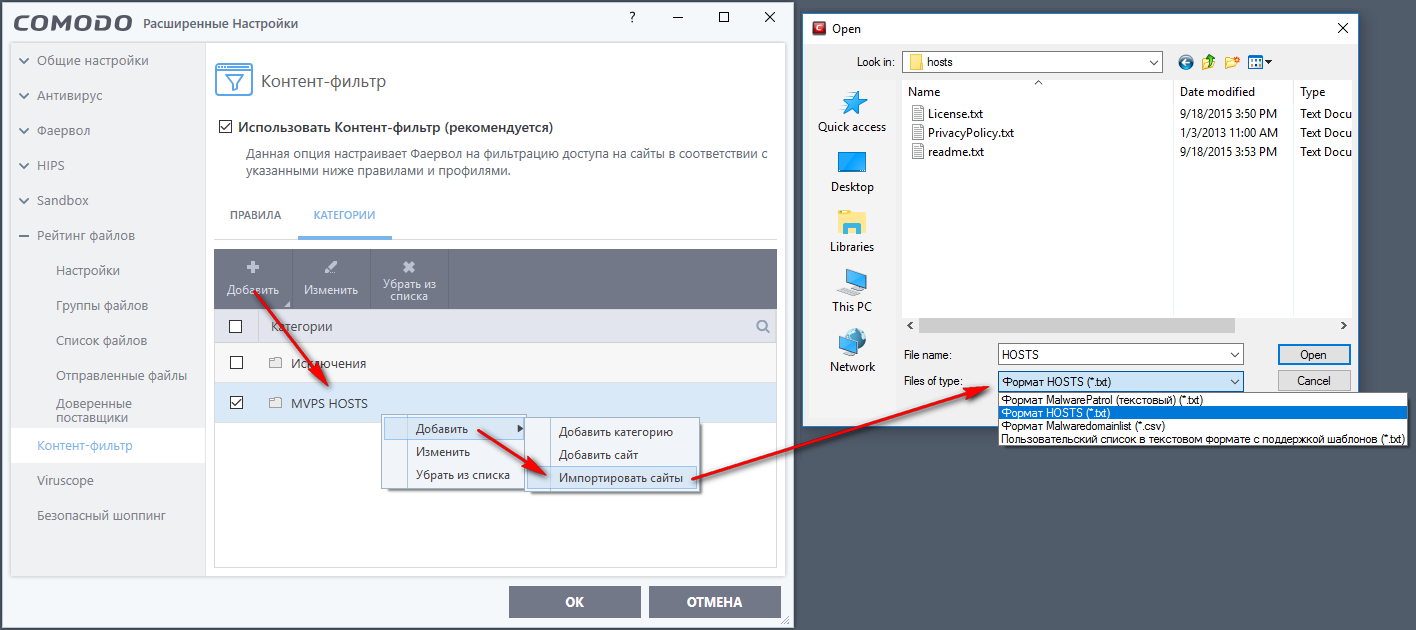Select Пользовательский список в текстовом формате option

pyautogui.click(x=1203, y=438)
